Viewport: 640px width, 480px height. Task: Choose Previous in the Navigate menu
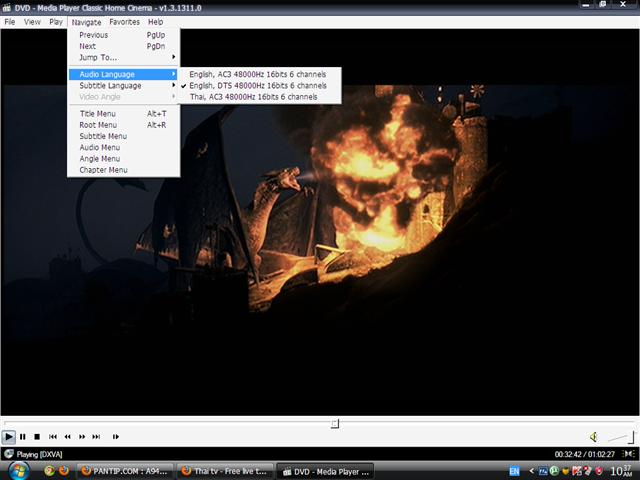tap(124, 35)
